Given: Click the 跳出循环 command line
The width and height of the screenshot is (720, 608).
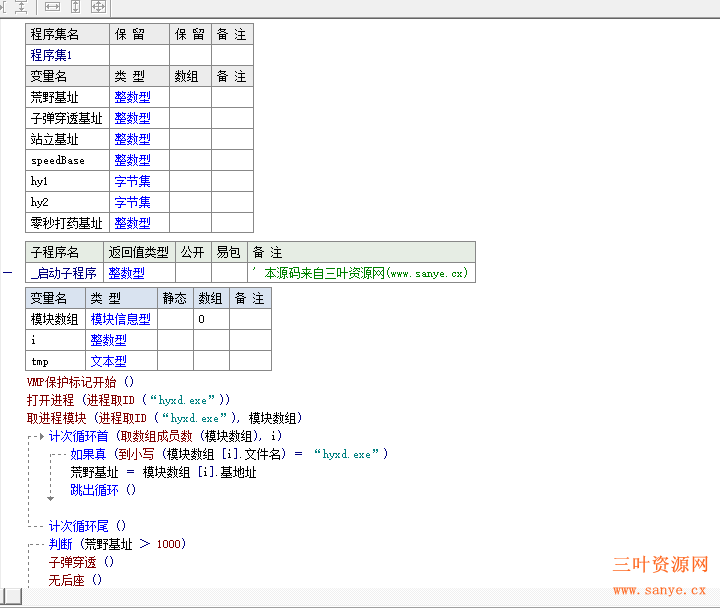Looking at the screenshot, I should coord(102,490).
